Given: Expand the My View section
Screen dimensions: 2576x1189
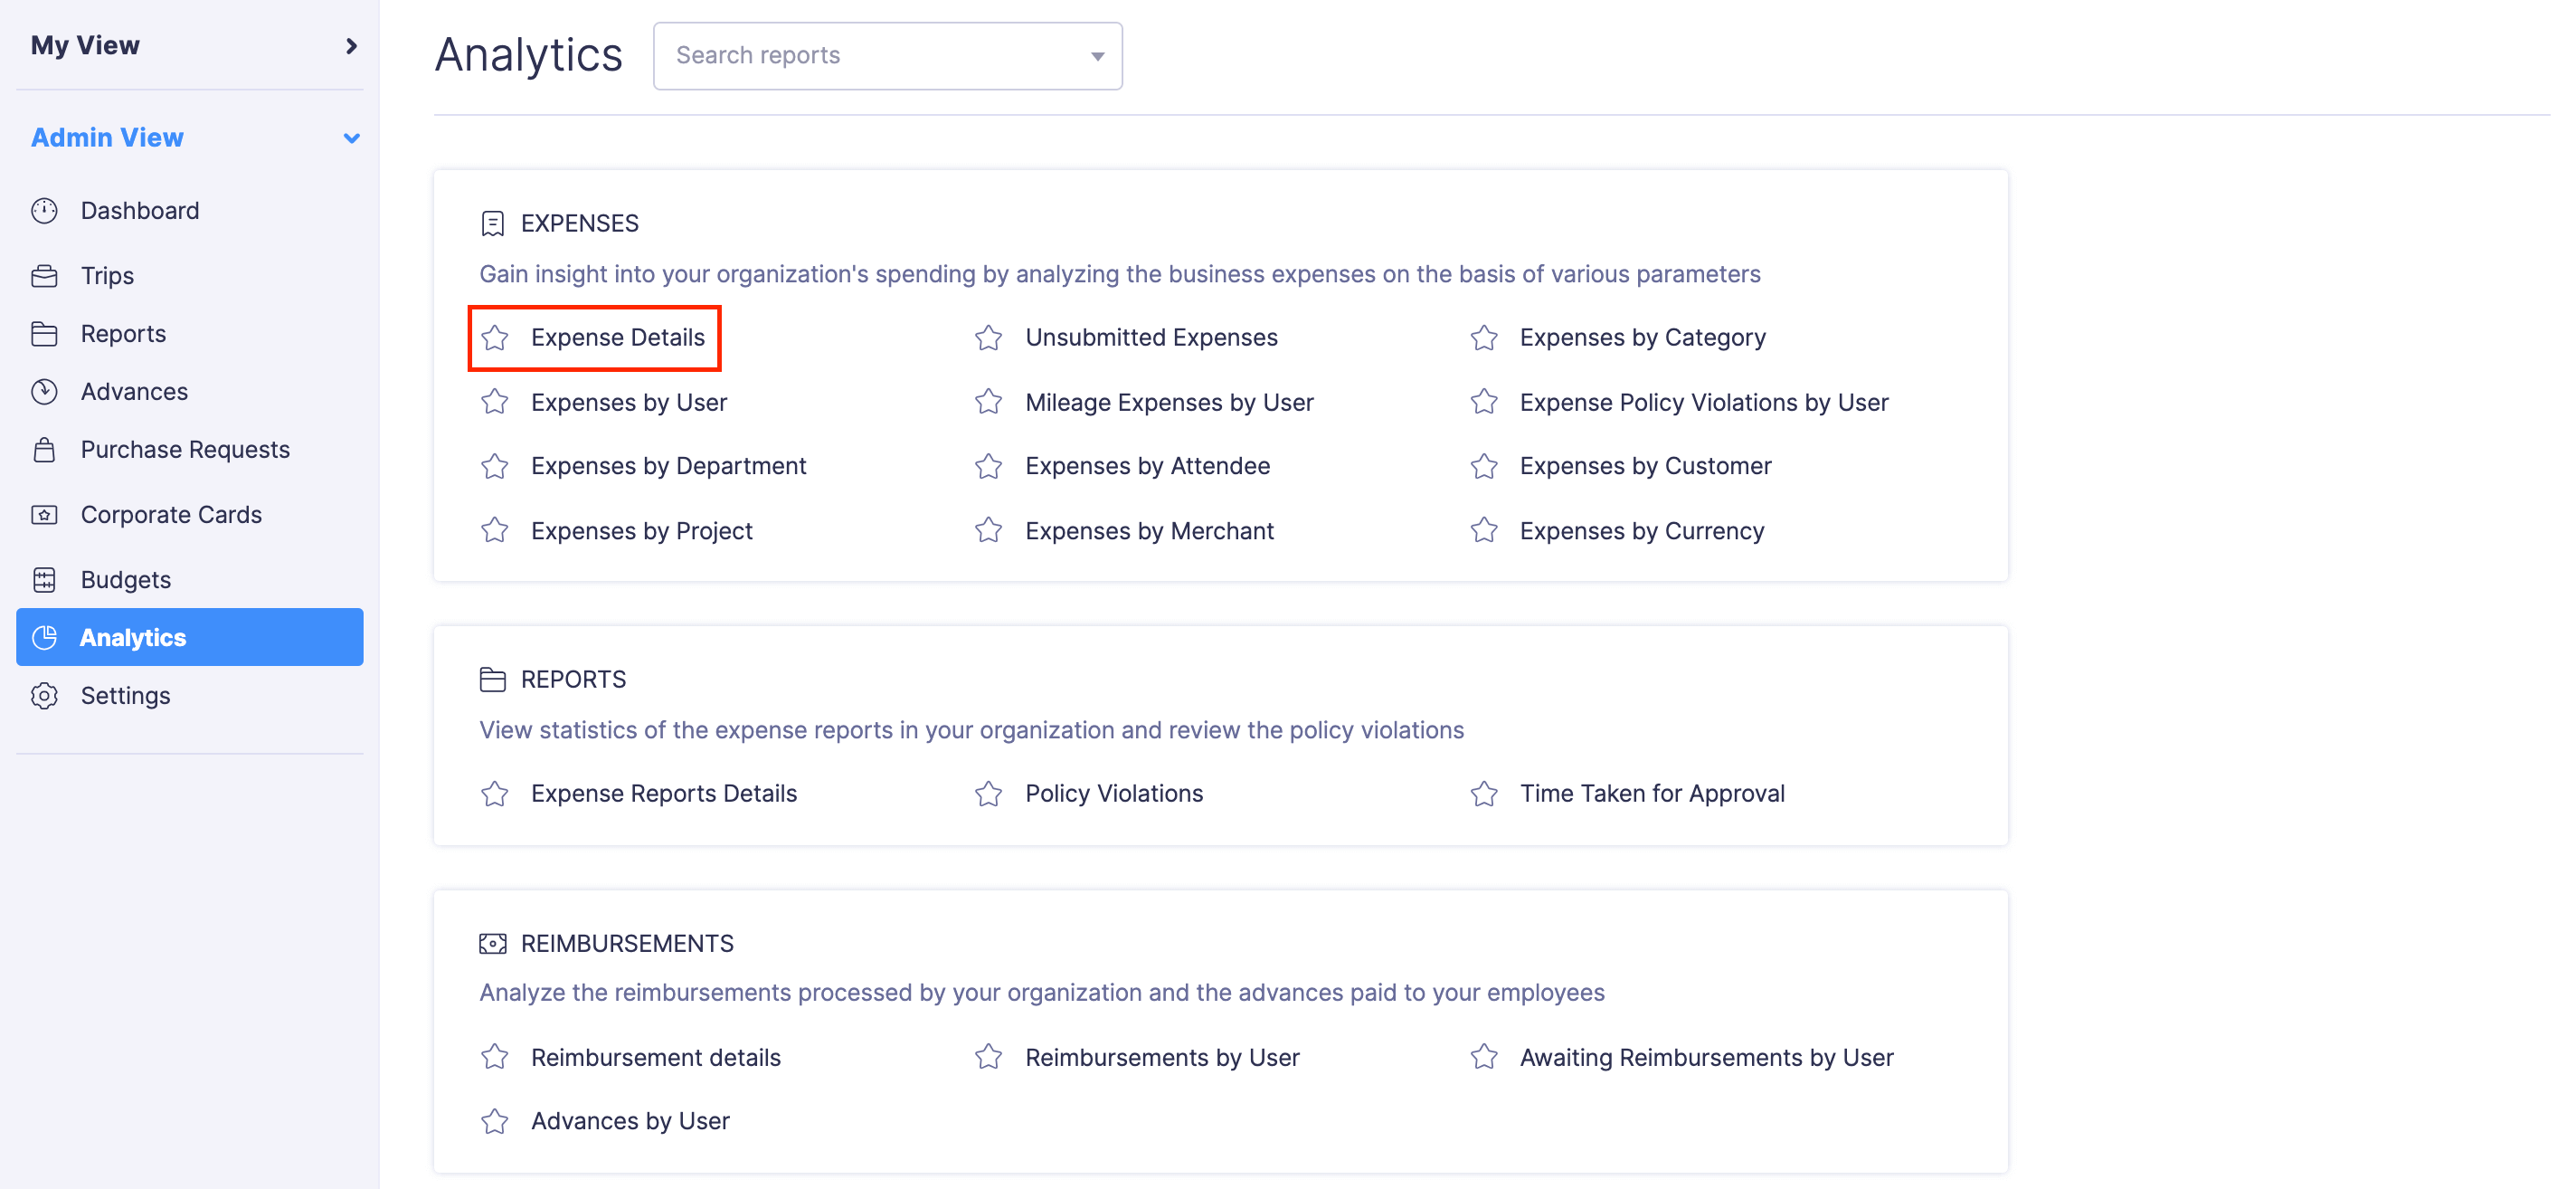Looking at the screenshot, I should [350, 45].
